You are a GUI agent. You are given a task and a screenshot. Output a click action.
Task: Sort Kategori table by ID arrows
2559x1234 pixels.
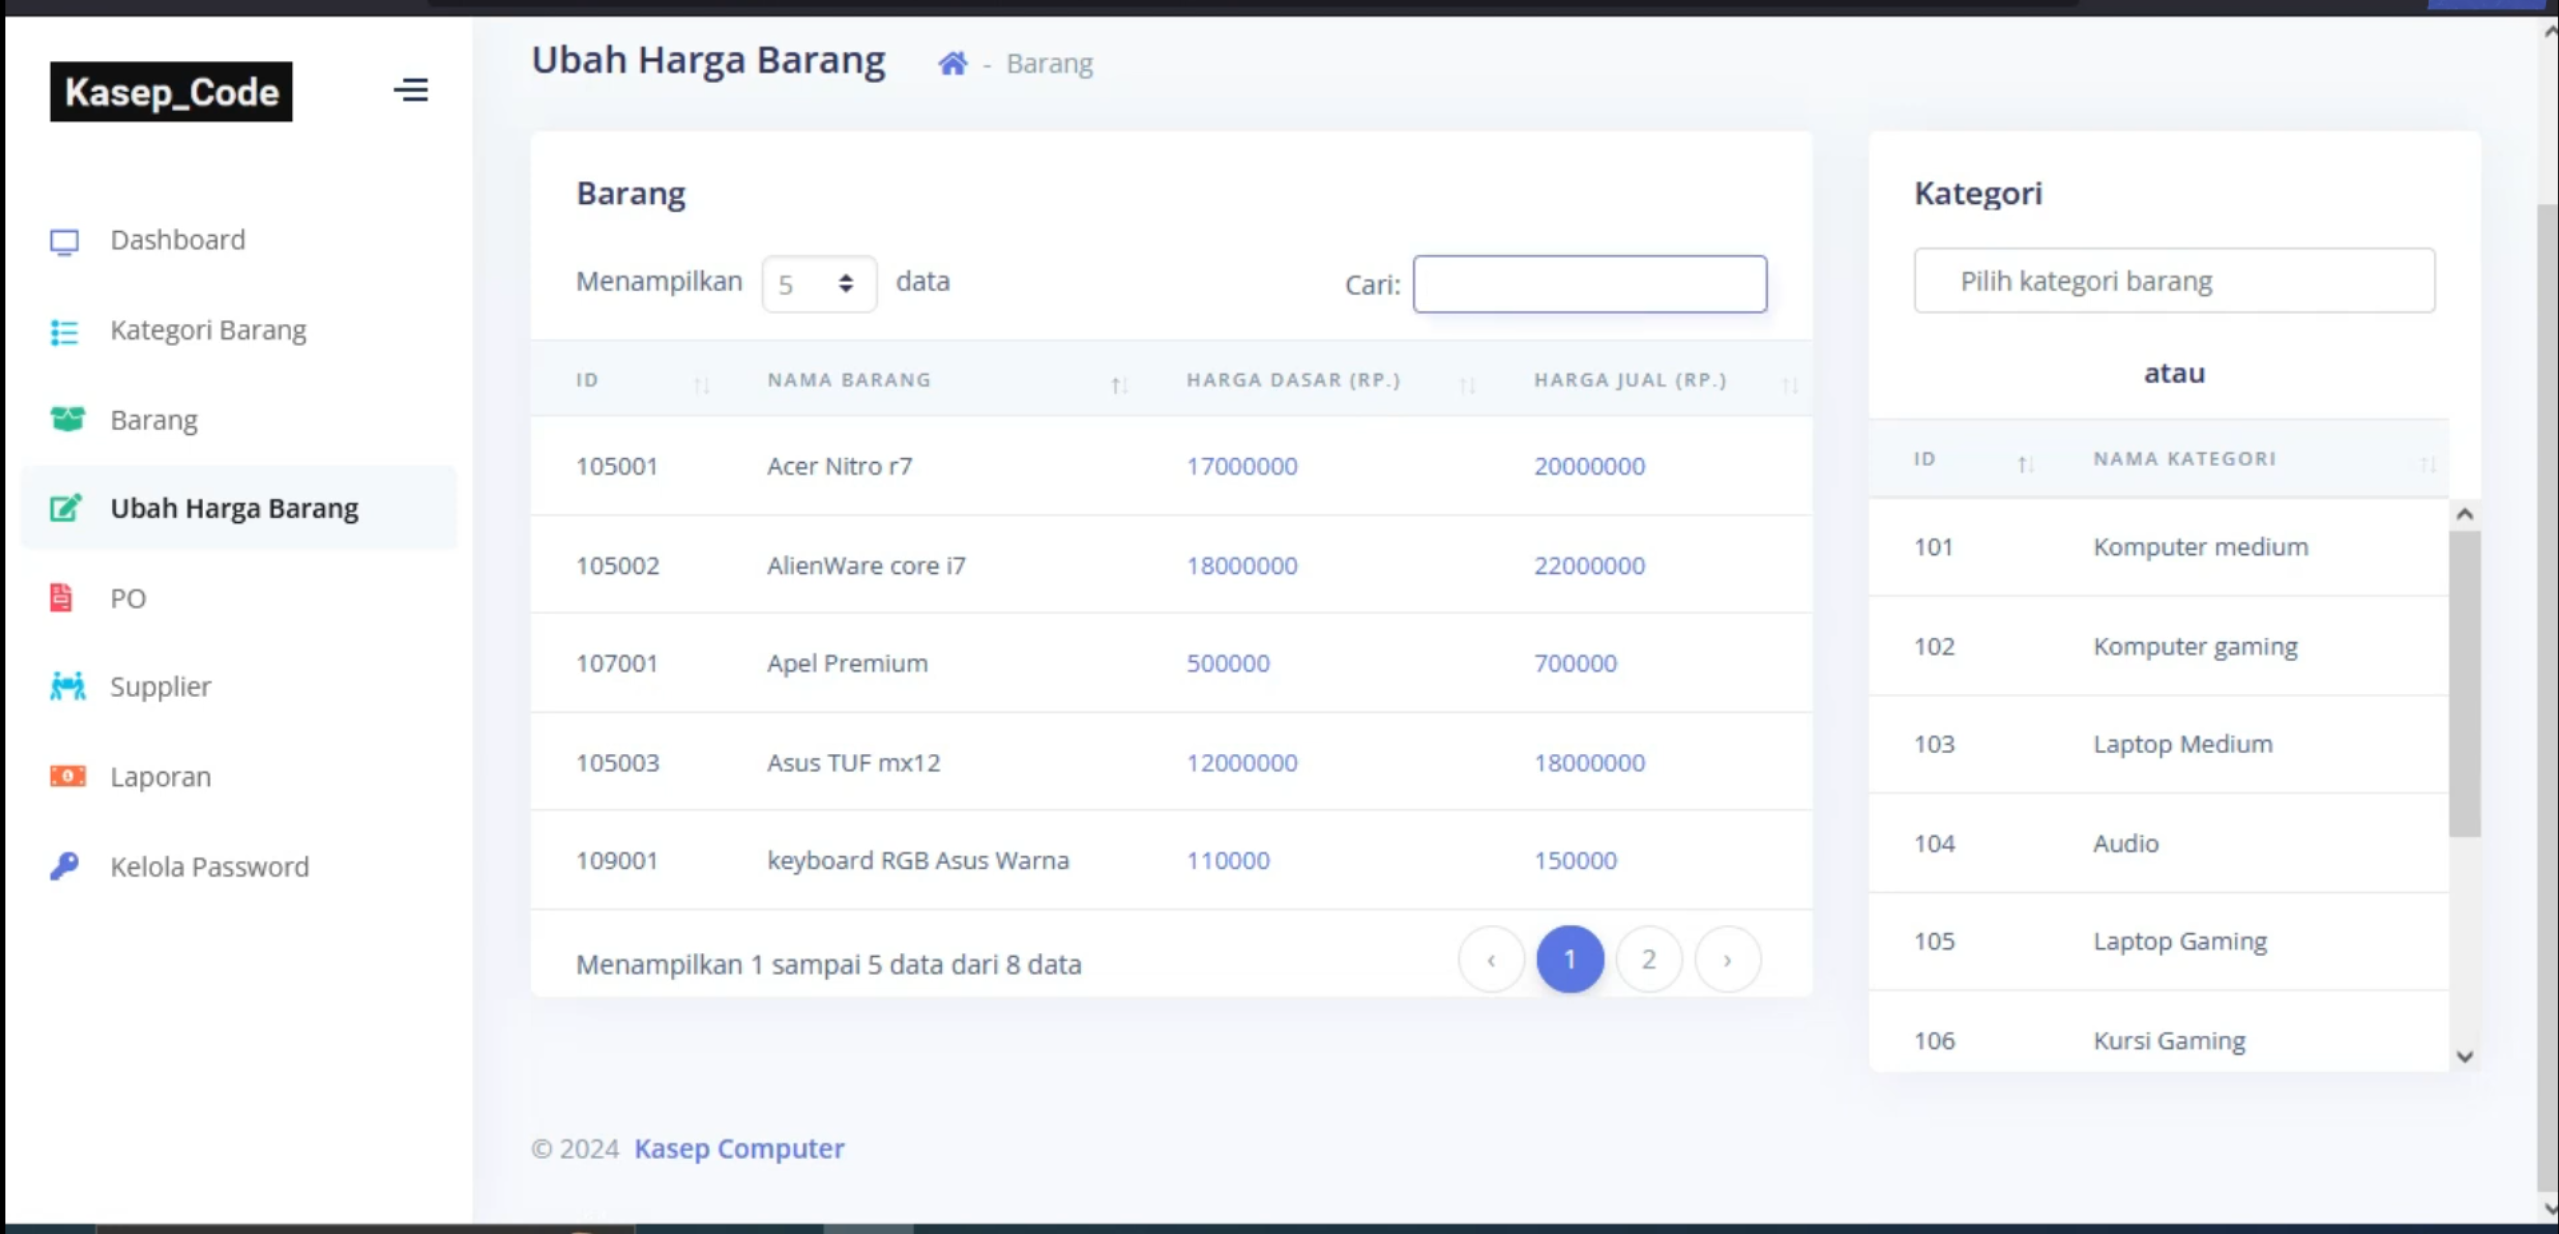(x=2025, y=463)
